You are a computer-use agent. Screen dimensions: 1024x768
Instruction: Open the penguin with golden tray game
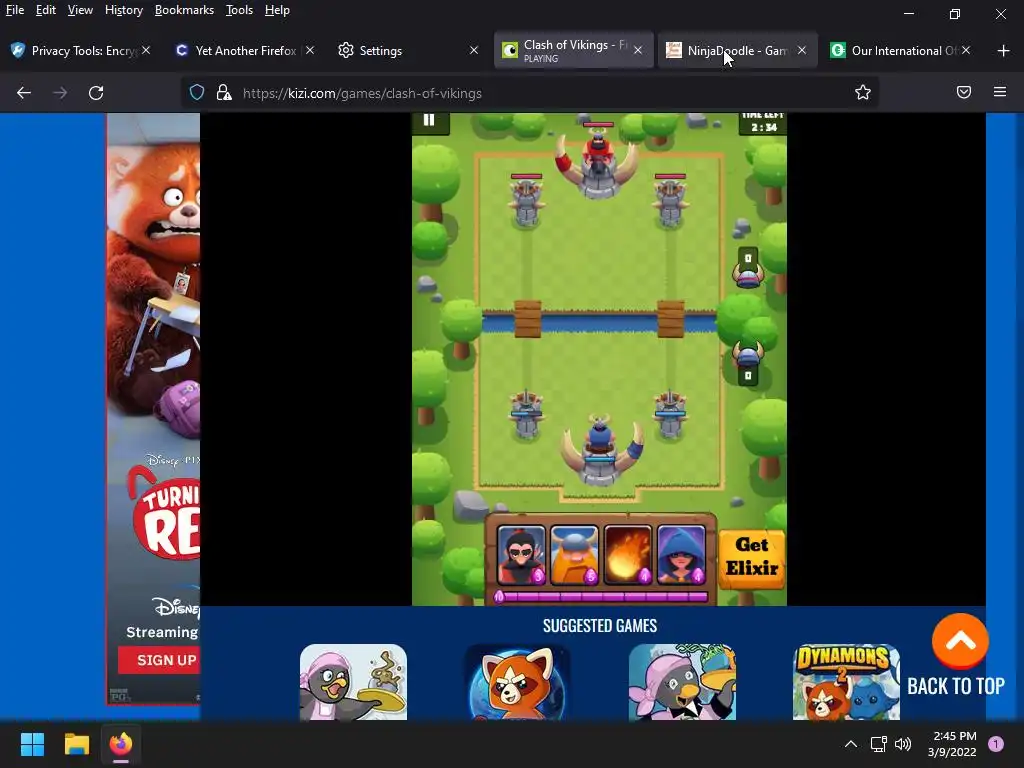tap(353, 682)
